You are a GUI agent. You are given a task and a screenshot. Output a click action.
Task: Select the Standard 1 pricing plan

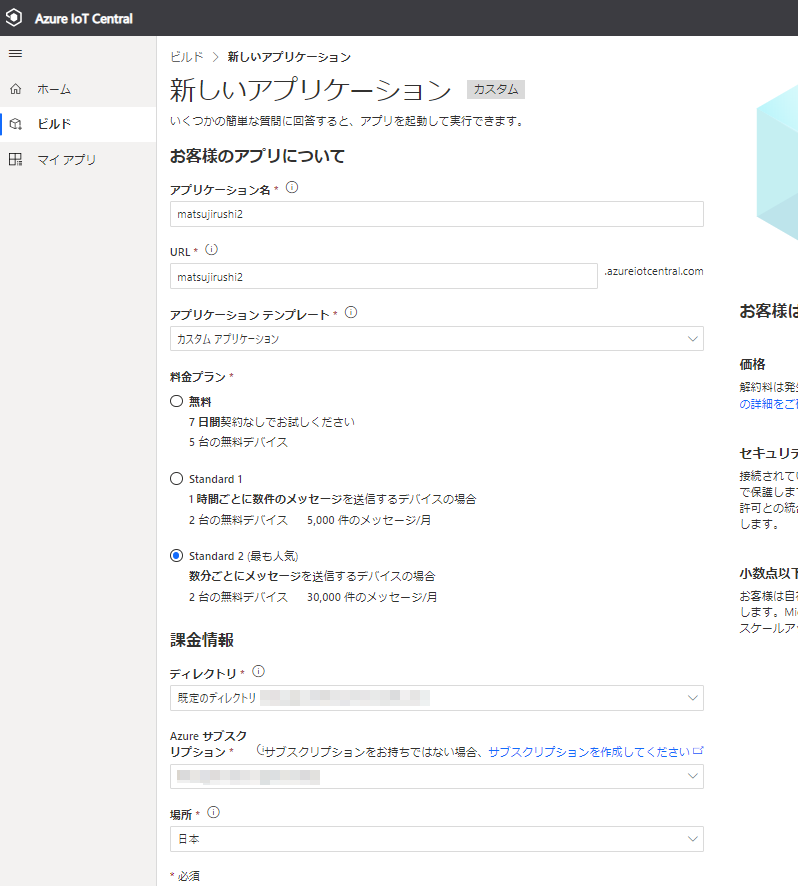pyautogui.click(x=176, y=479)
